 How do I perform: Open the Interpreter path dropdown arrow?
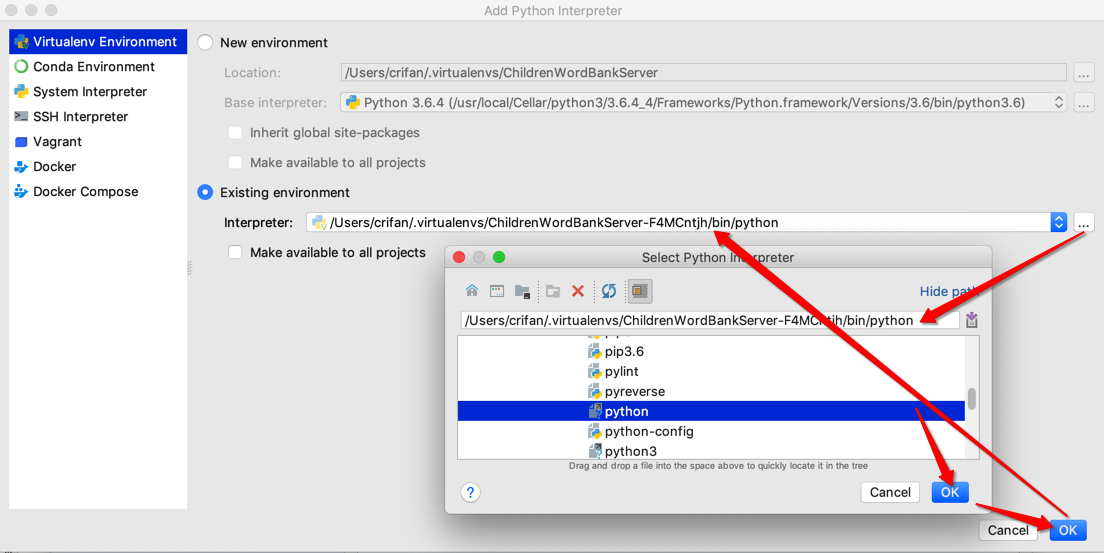(1058, 223)
